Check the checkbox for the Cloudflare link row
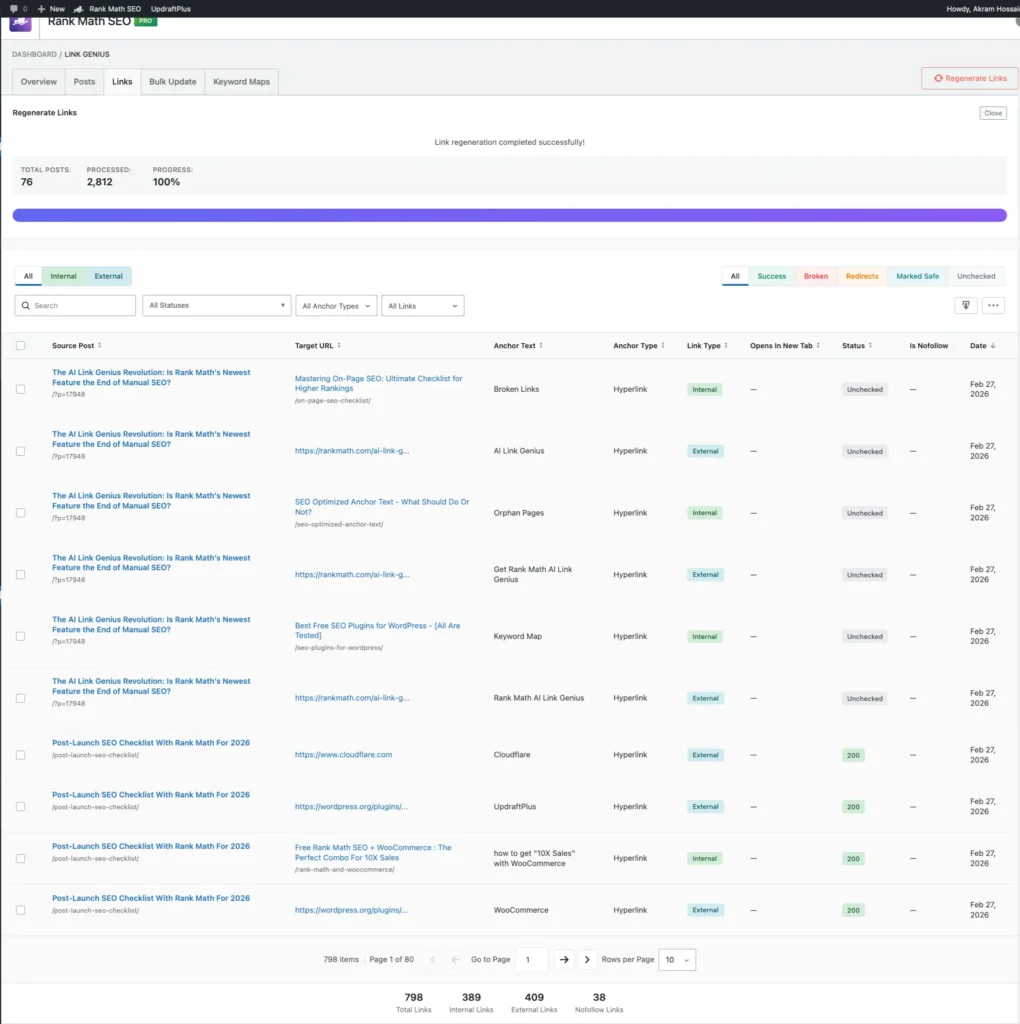The image size is (1020, 1024). (x=20, y=755)
